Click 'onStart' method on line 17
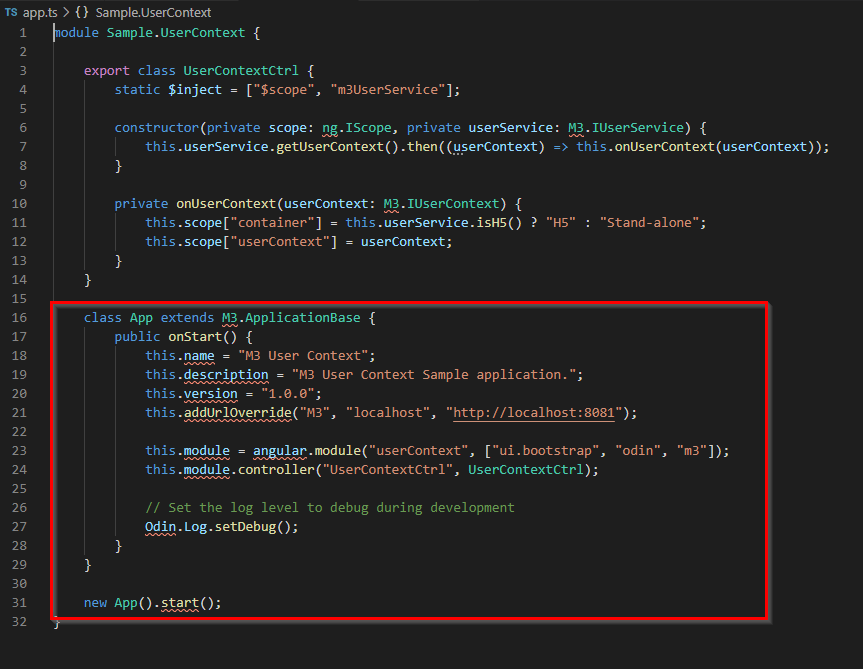 195,337
